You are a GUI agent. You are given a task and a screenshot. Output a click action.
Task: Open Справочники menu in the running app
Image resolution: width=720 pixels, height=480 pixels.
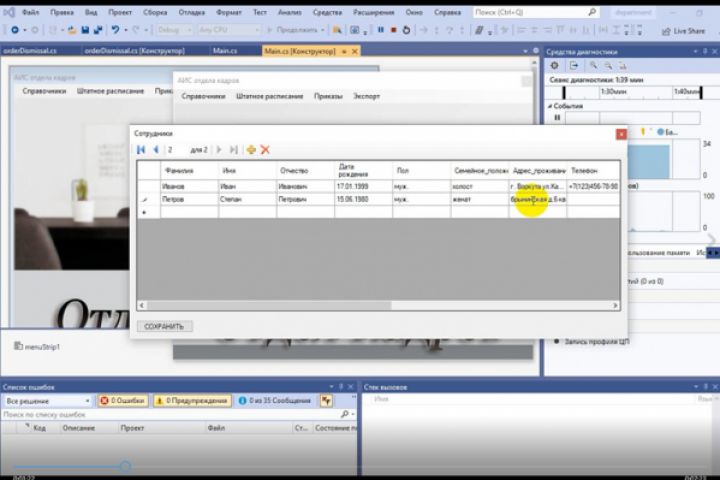click(203, 96)
